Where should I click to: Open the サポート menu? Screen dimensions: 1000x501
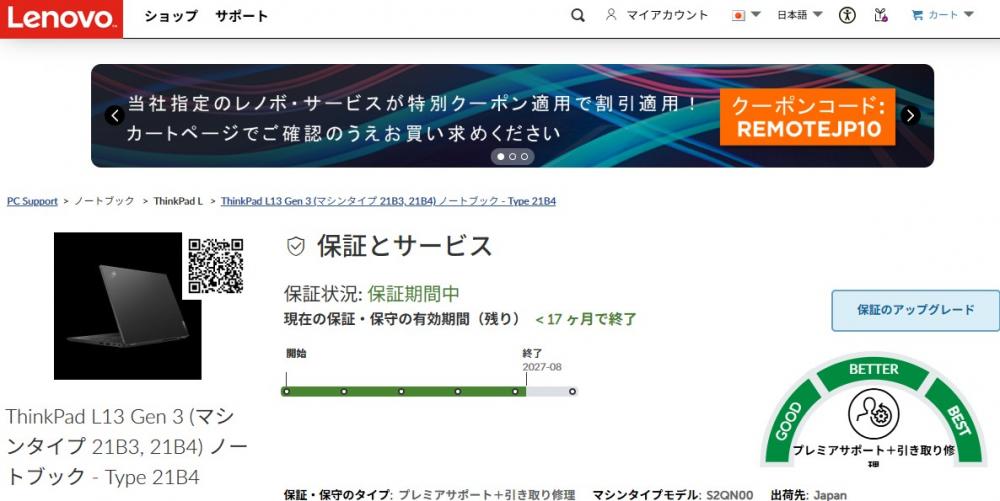tap(241, 16)
